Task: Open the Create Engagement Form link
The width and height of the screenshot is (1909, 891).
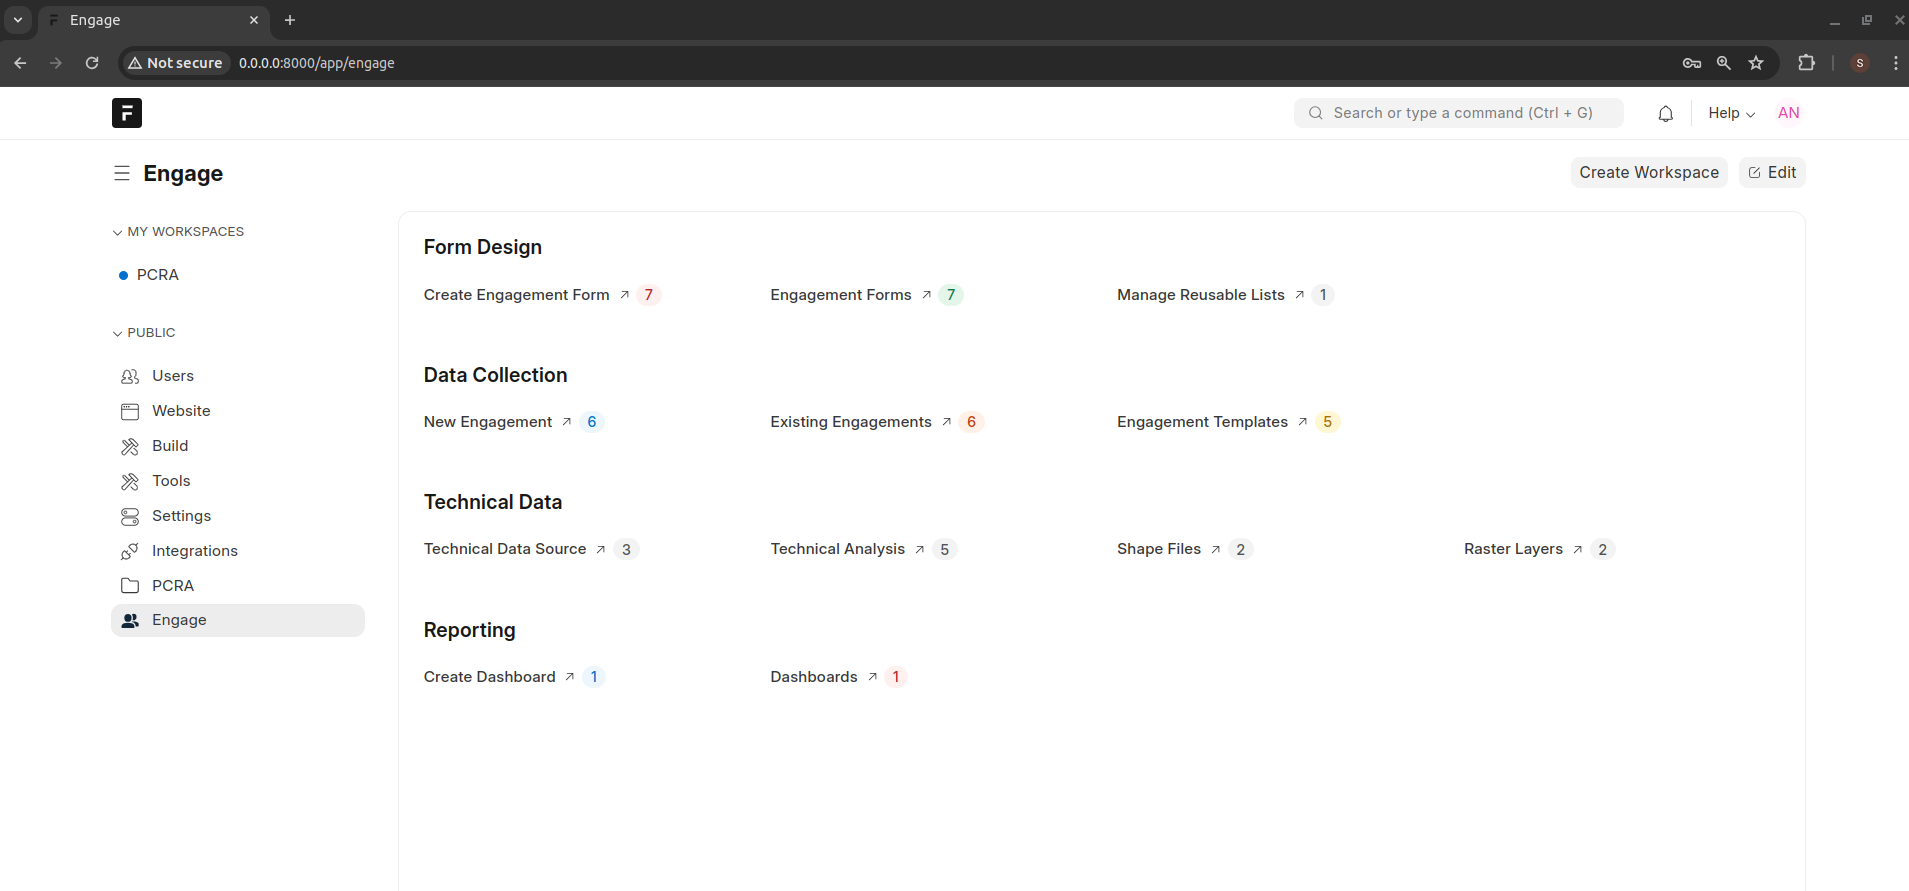Action: point(516,295)
